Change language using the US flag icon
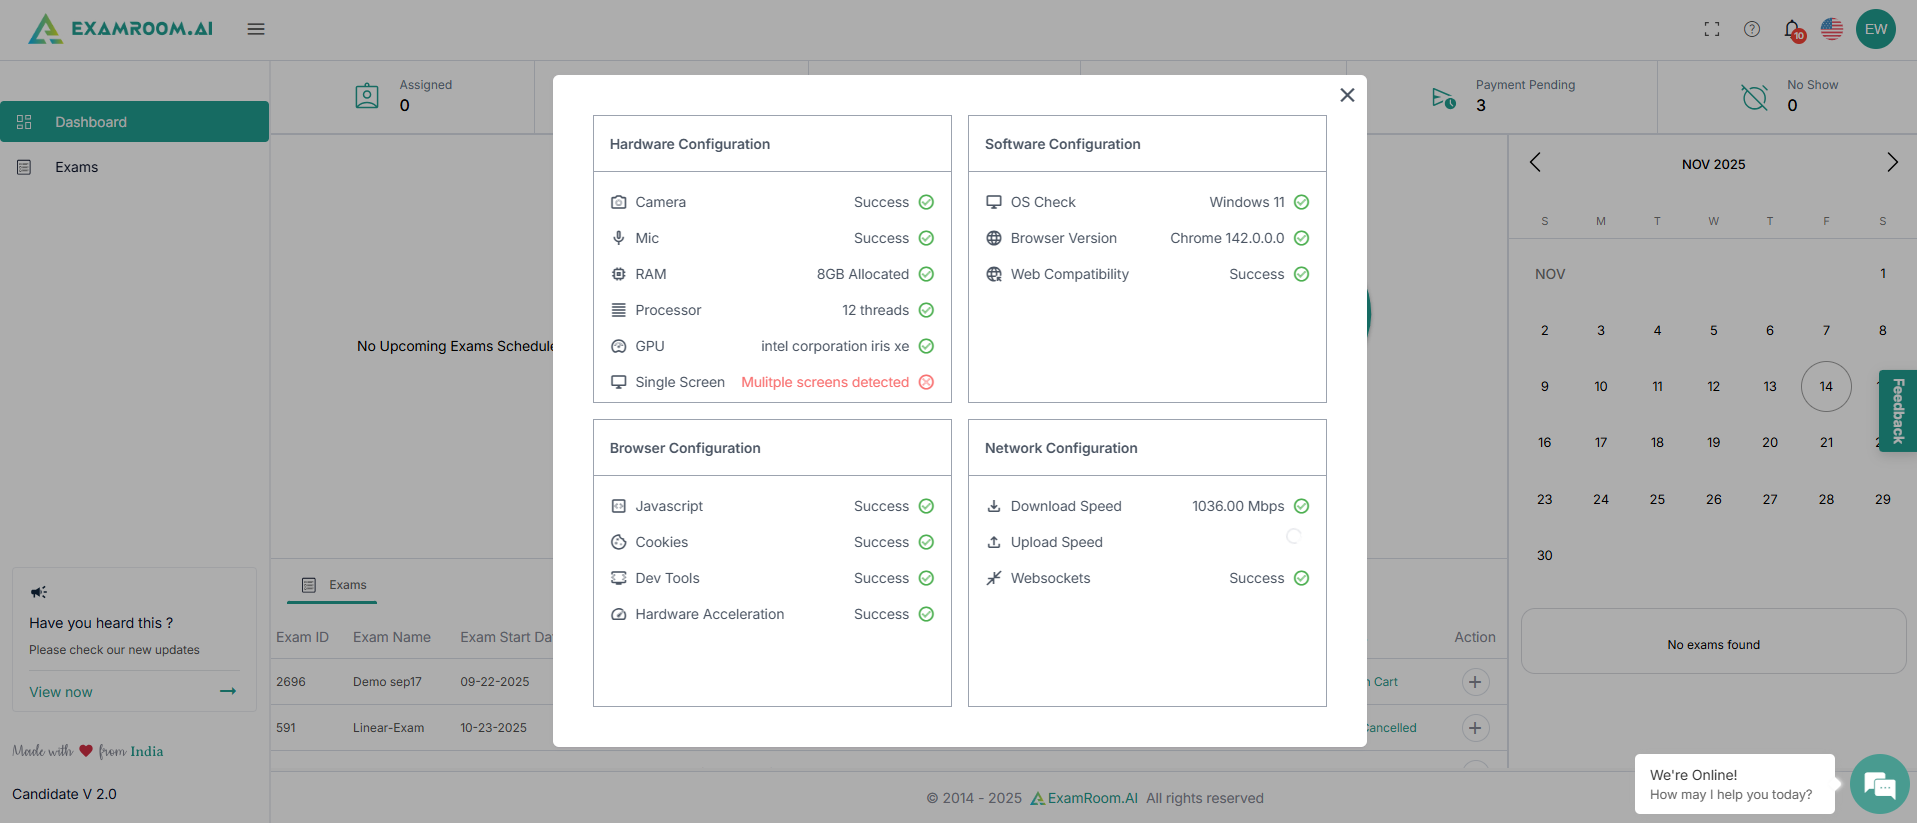 tap(1832, 29)
